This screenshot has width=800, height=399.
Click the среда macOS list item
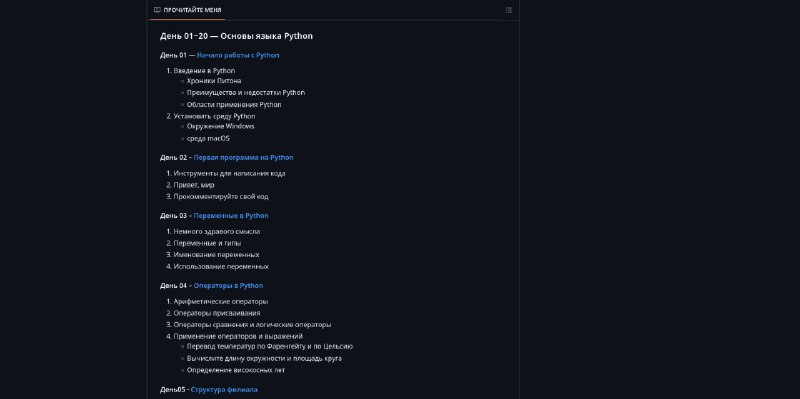point(208,139)
